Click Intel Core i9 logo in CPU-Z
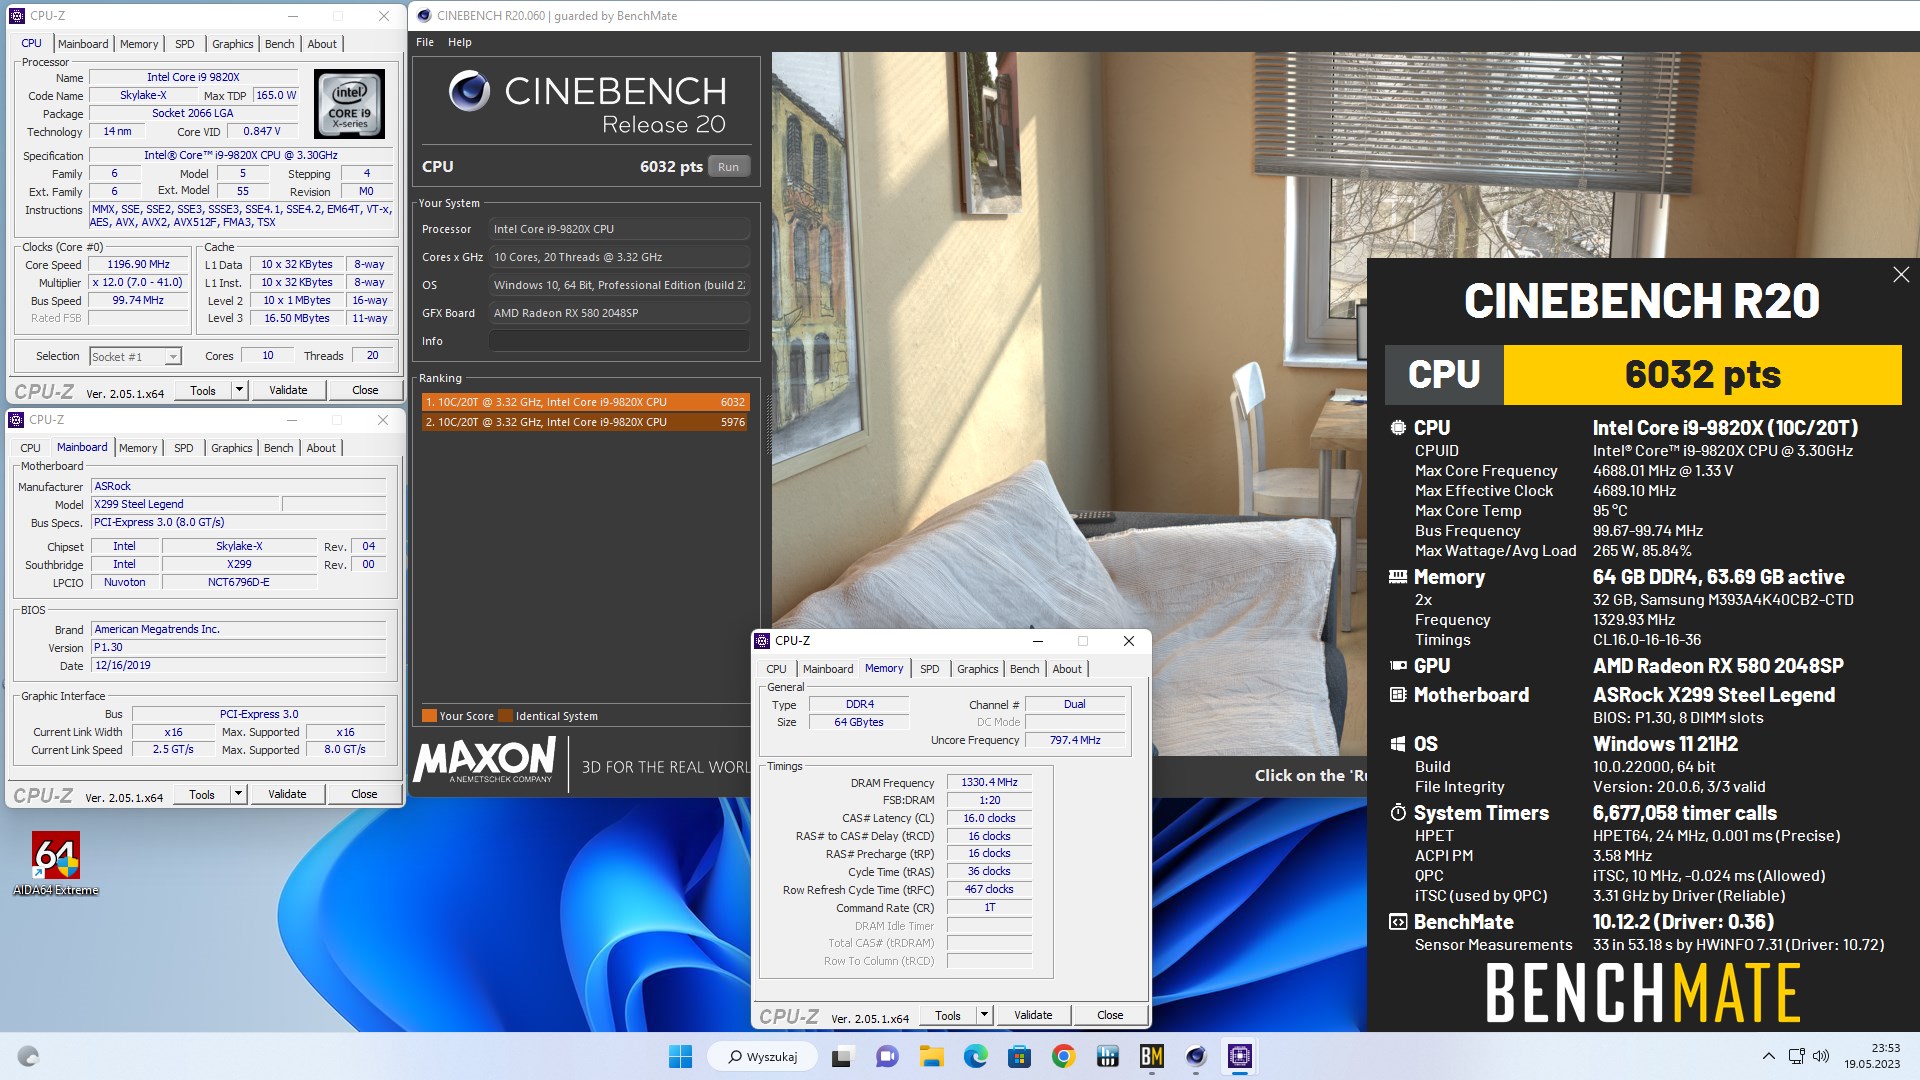 click(349, 104)
